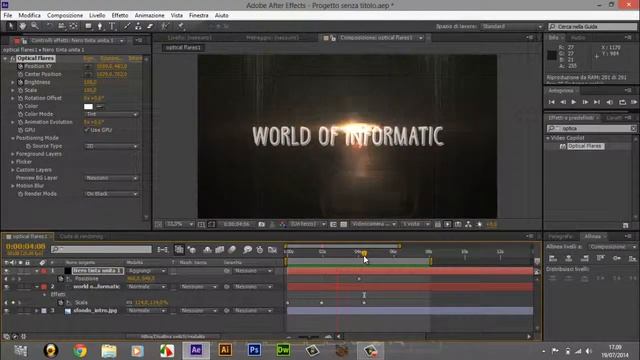Click the optical flares1 breadcrumb in viewer

point(183,48)
